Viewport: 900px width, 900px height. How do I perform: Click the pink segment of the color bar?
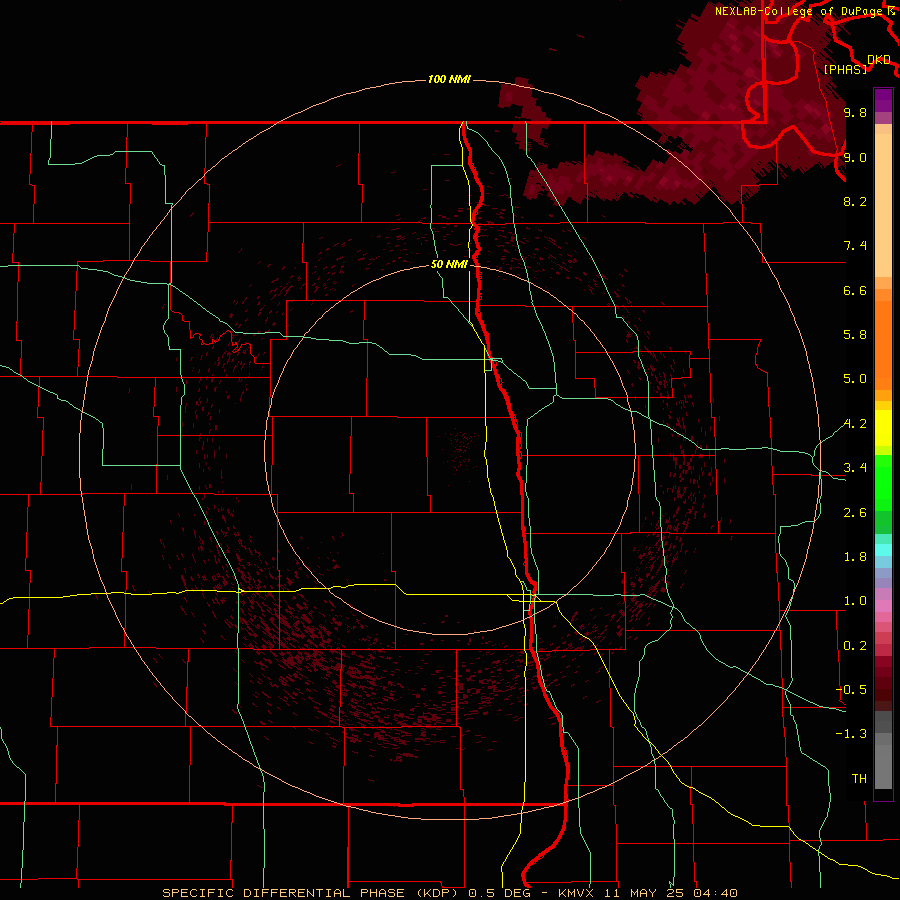[x=883, y=606]
